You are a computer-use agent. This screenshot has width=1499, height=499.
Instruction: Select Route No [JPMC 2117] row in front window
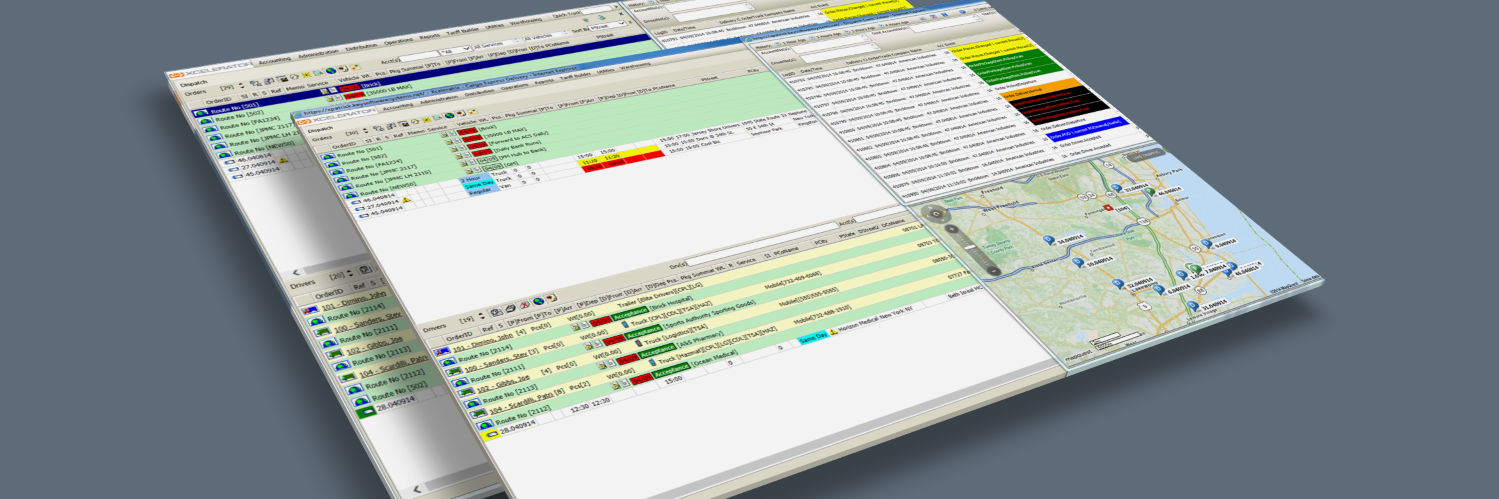pos(382,170)
